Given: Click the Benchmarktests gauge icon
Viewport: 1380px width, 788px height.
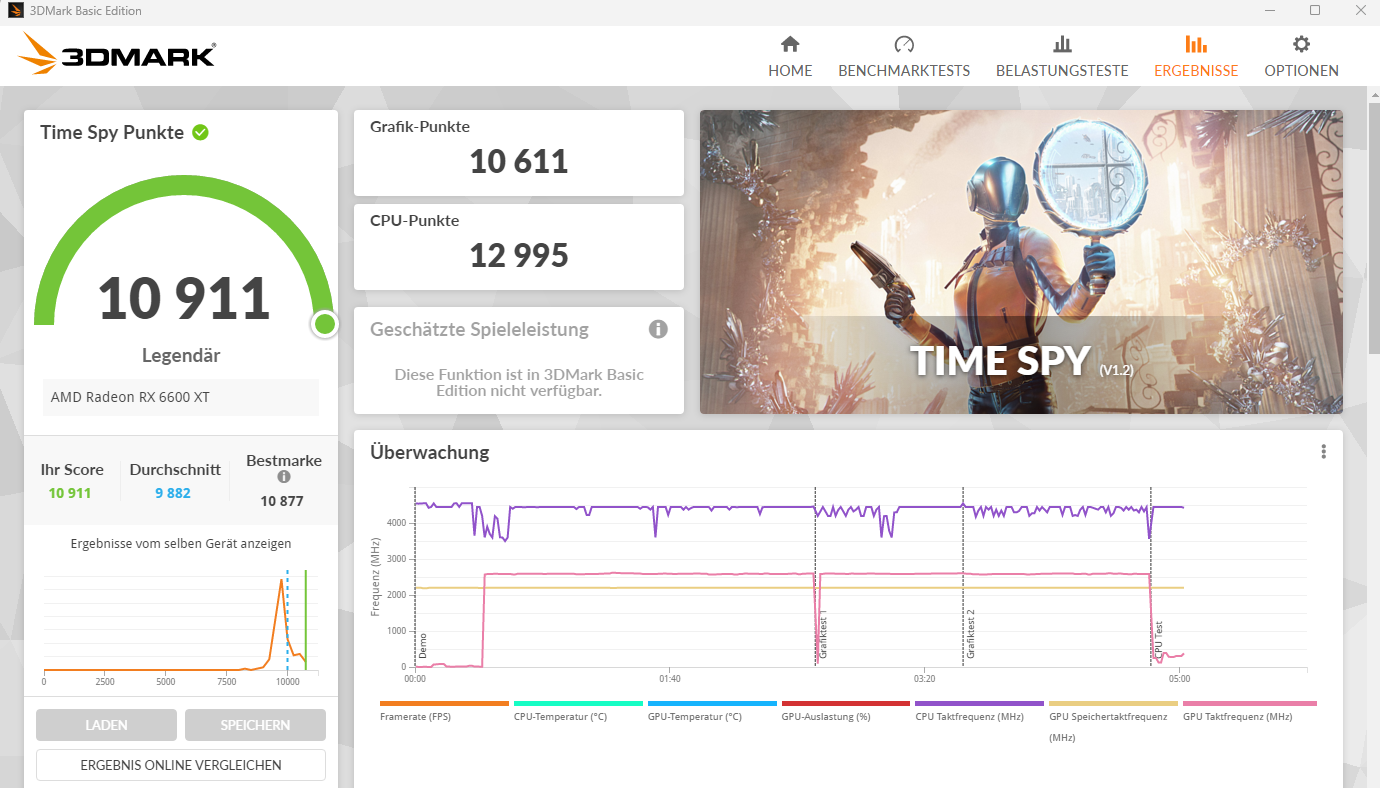Looking at the screenshot, I should click(x=904, y=44).
